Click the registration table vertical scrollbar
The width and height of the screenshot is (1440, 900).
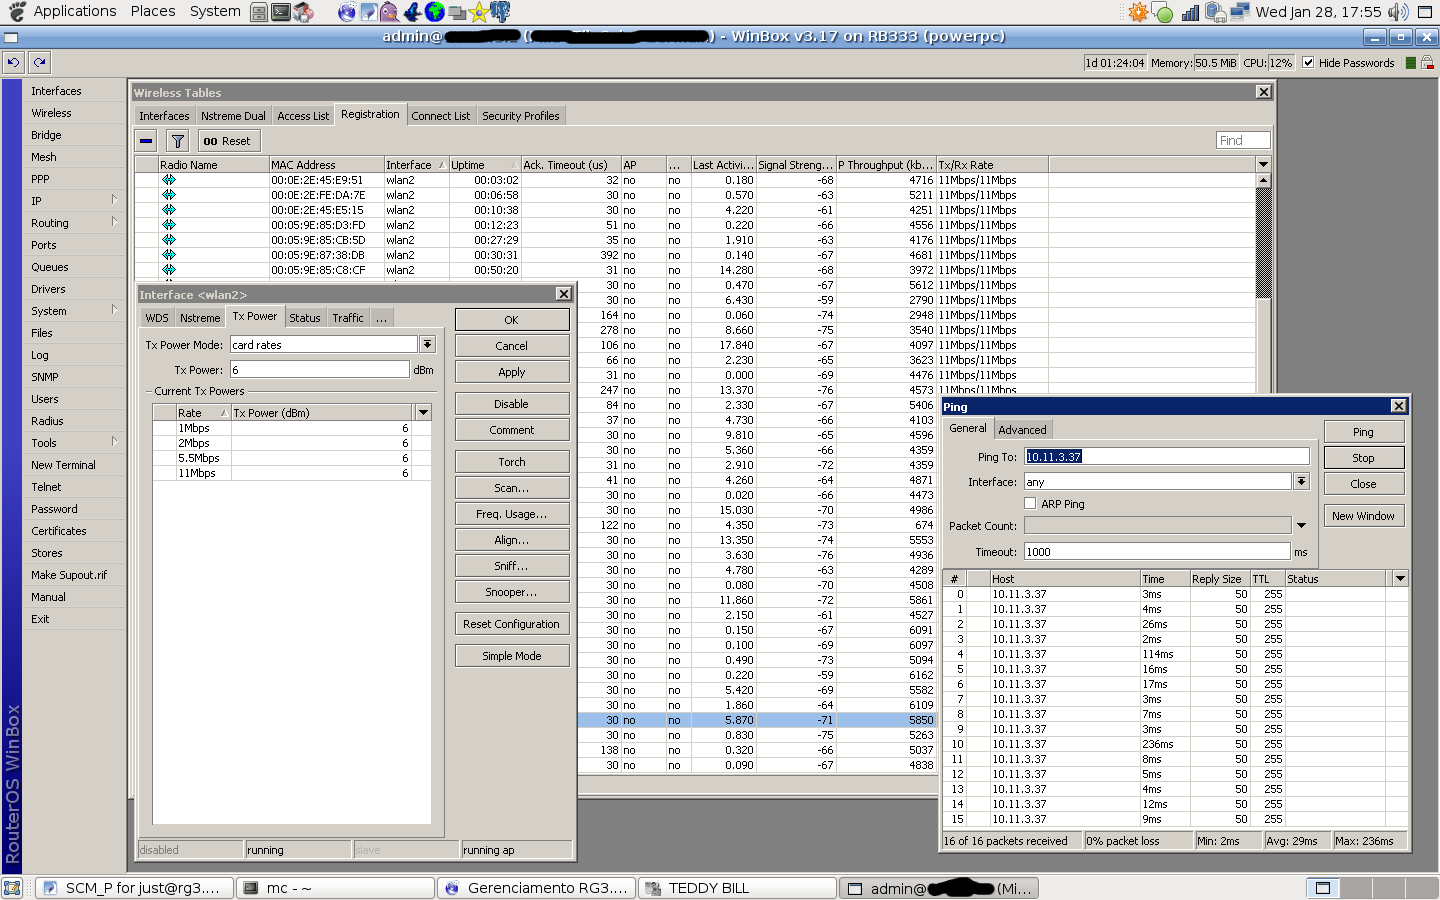pyautogui.click(x=1263, y=240)
